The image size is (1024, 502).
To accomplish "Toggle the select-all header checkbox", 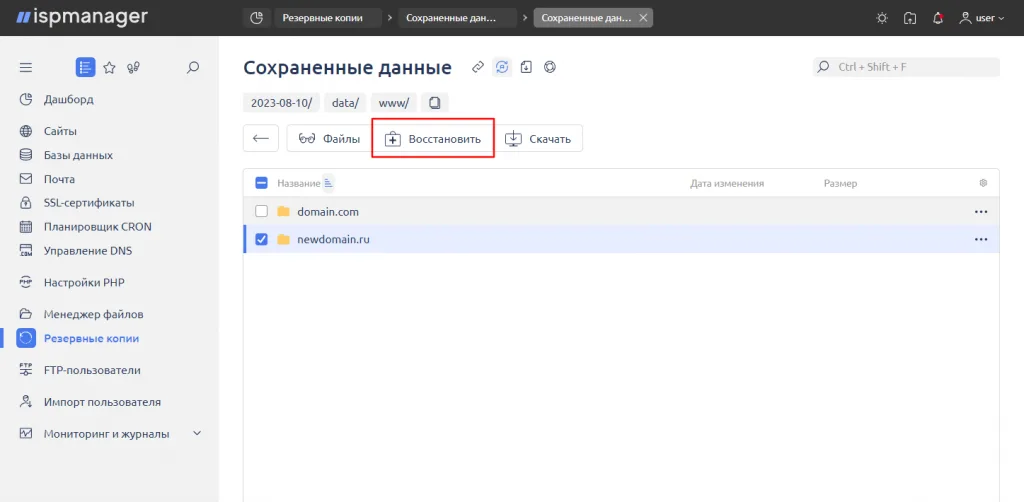I will [x=261, y=183].
